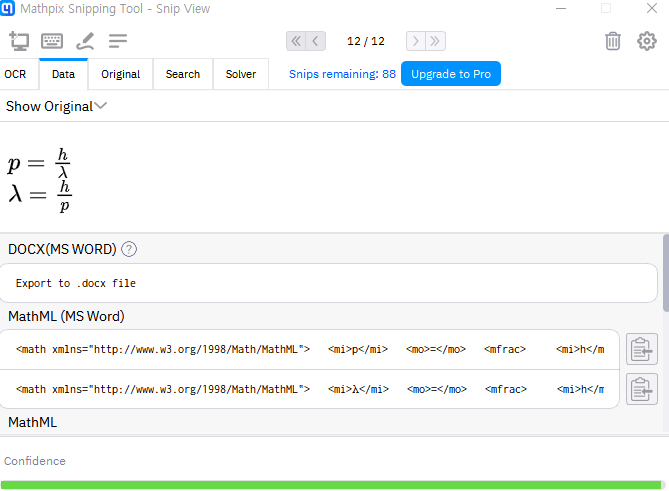Jump to last snip with double-right arrow
669x491 pixels.
click(x=436, y=41)
